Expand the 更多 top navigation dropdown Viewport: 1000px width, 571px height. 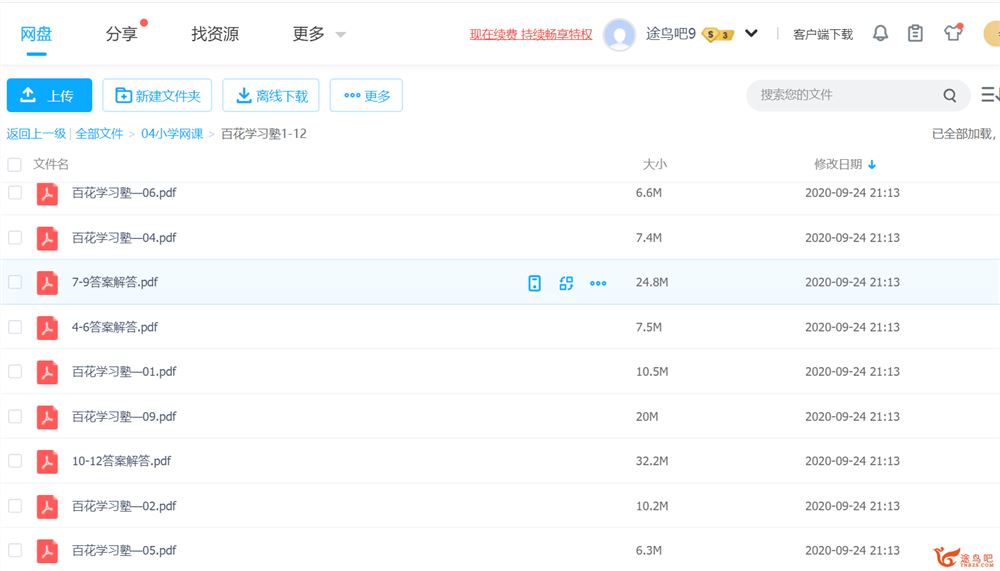click(319, 34)
